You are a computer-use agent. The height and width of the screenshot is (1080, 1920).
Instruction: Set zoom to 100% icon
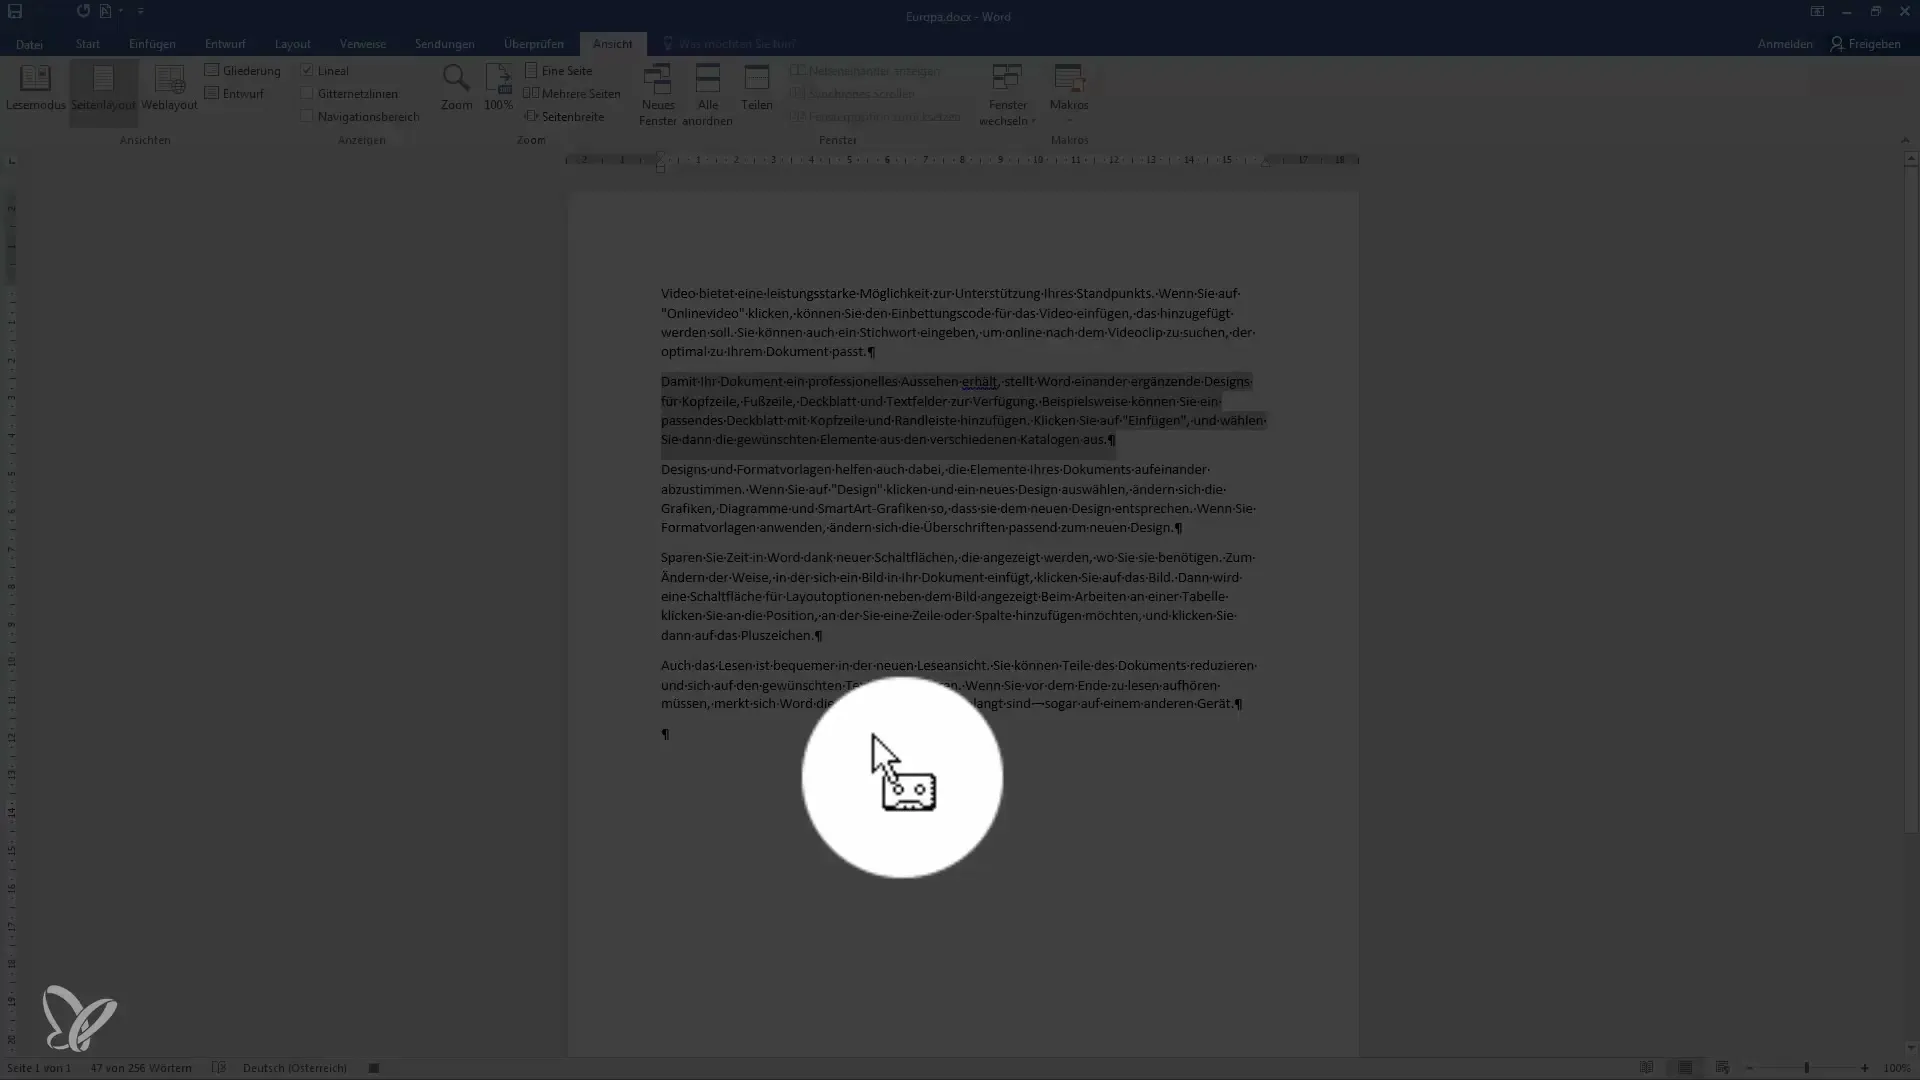coord(498,88)
